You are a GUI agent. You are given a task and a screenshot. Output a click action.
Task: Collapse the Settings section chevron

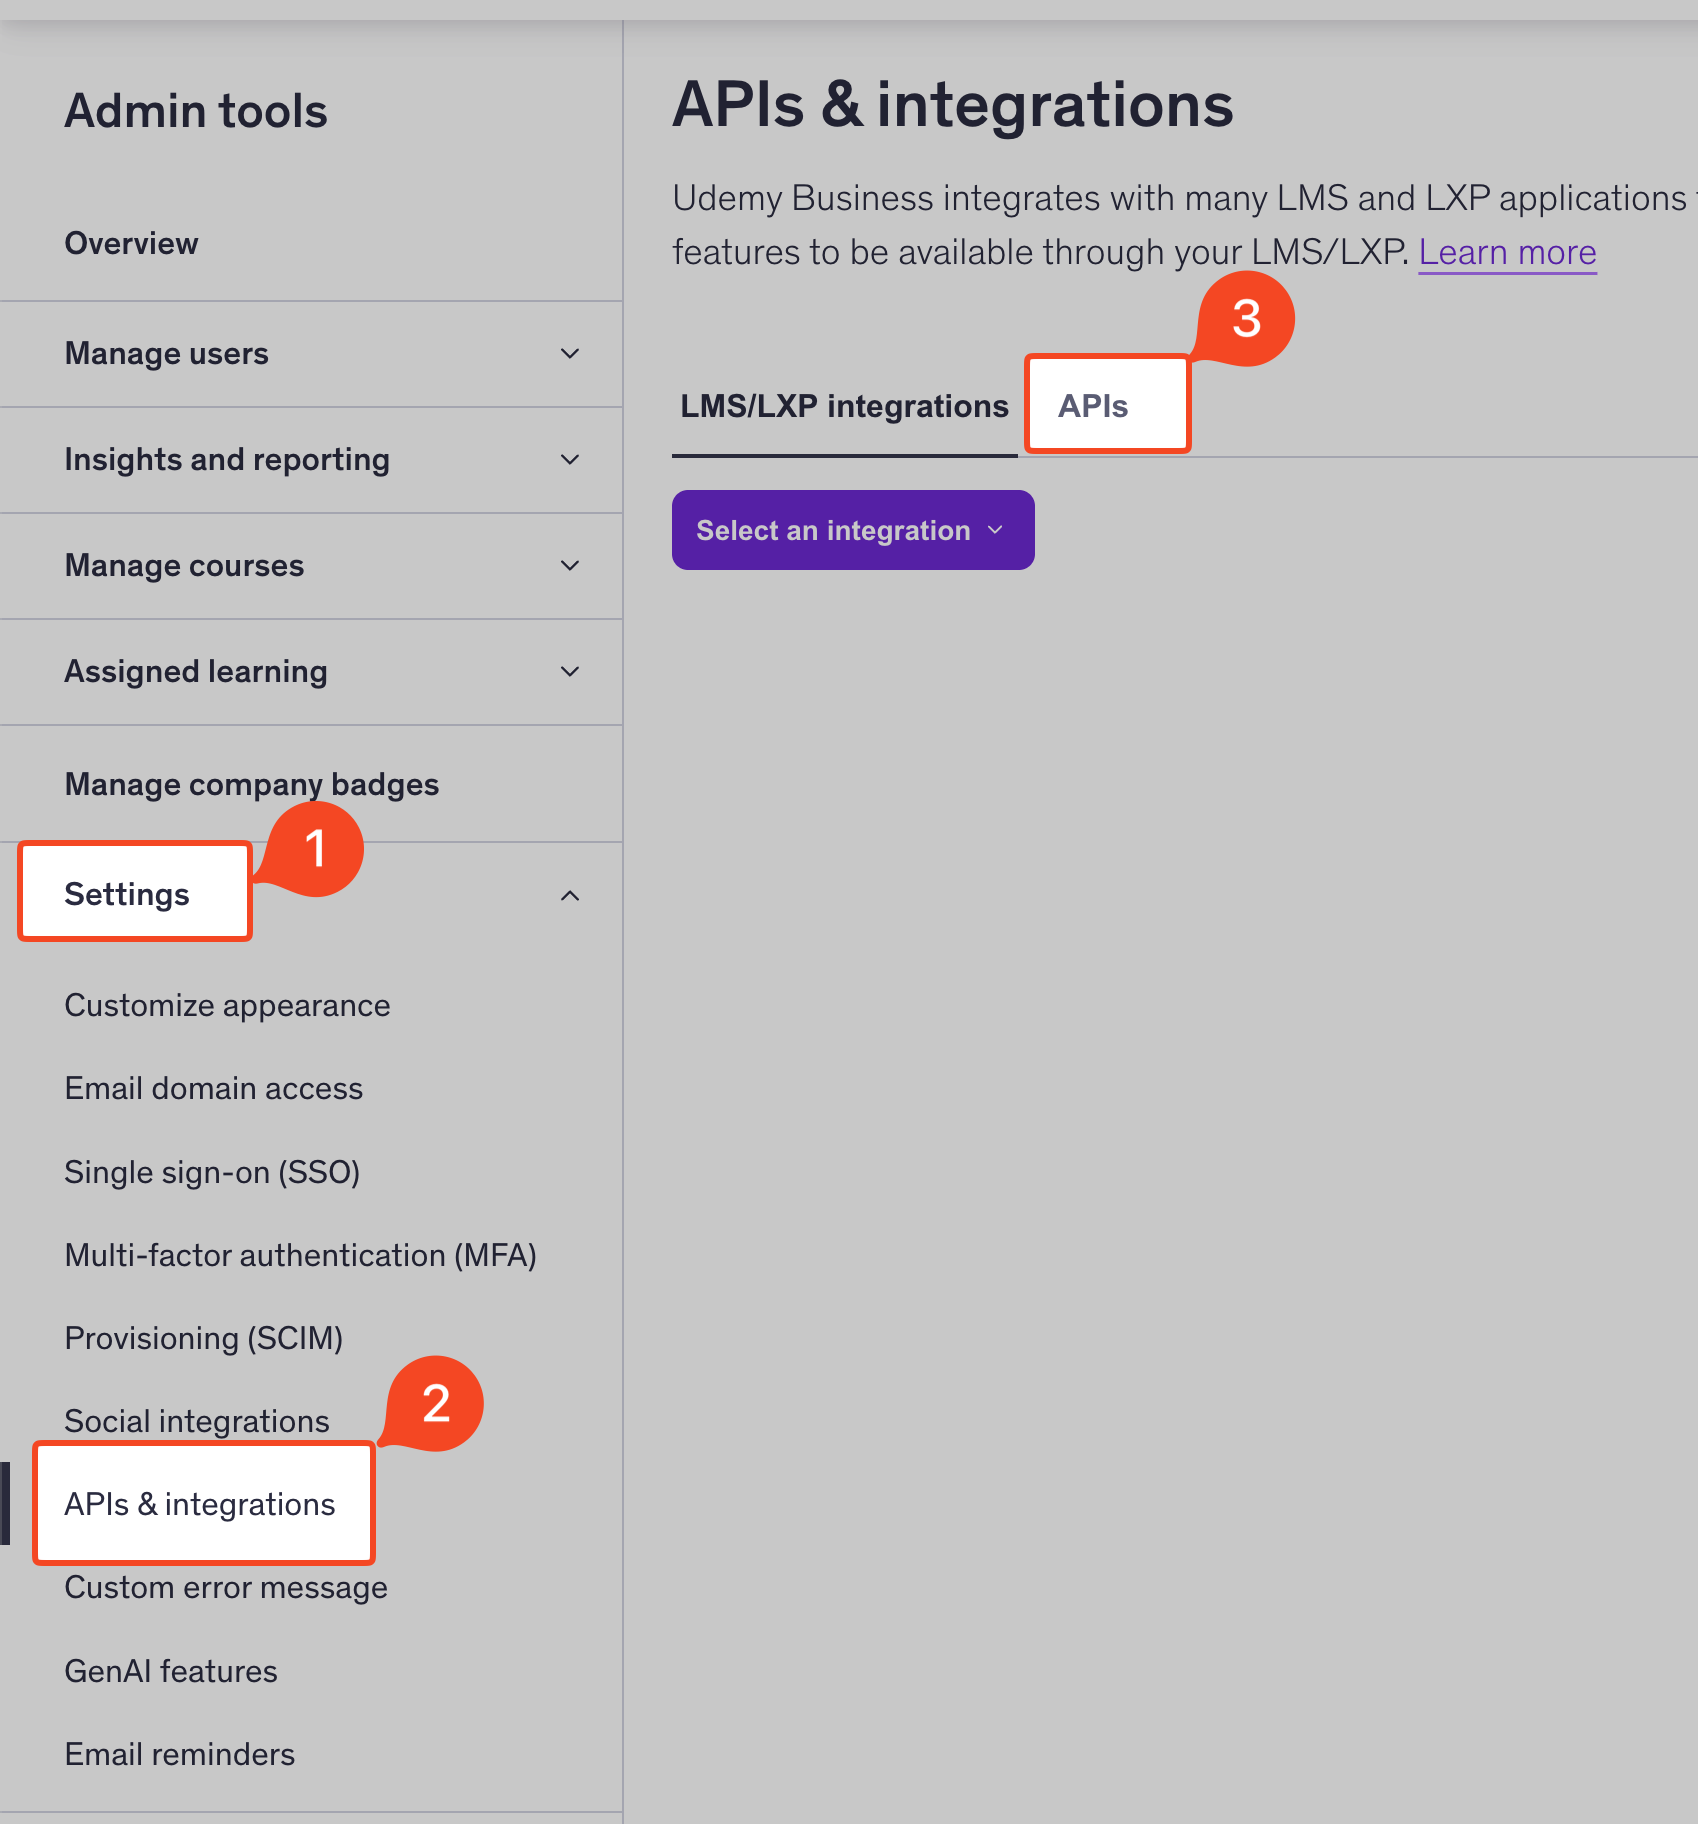pyautogui.click(x=569, y=896)
